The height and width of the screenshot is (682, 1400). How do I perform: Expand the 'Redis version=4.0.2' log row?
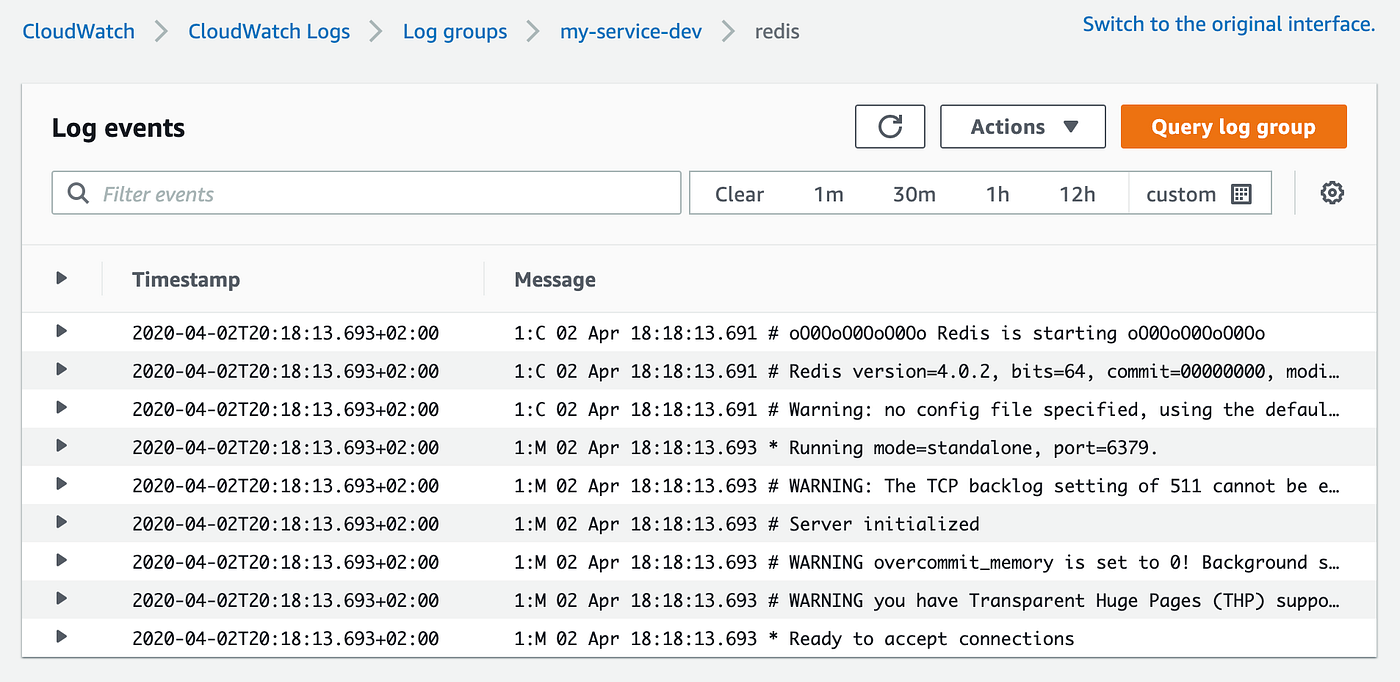[x=62, y=369]
